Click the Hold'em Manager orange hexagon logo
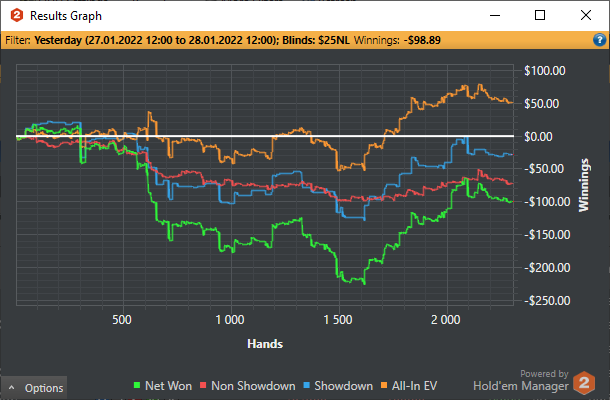 click(584, 383)
